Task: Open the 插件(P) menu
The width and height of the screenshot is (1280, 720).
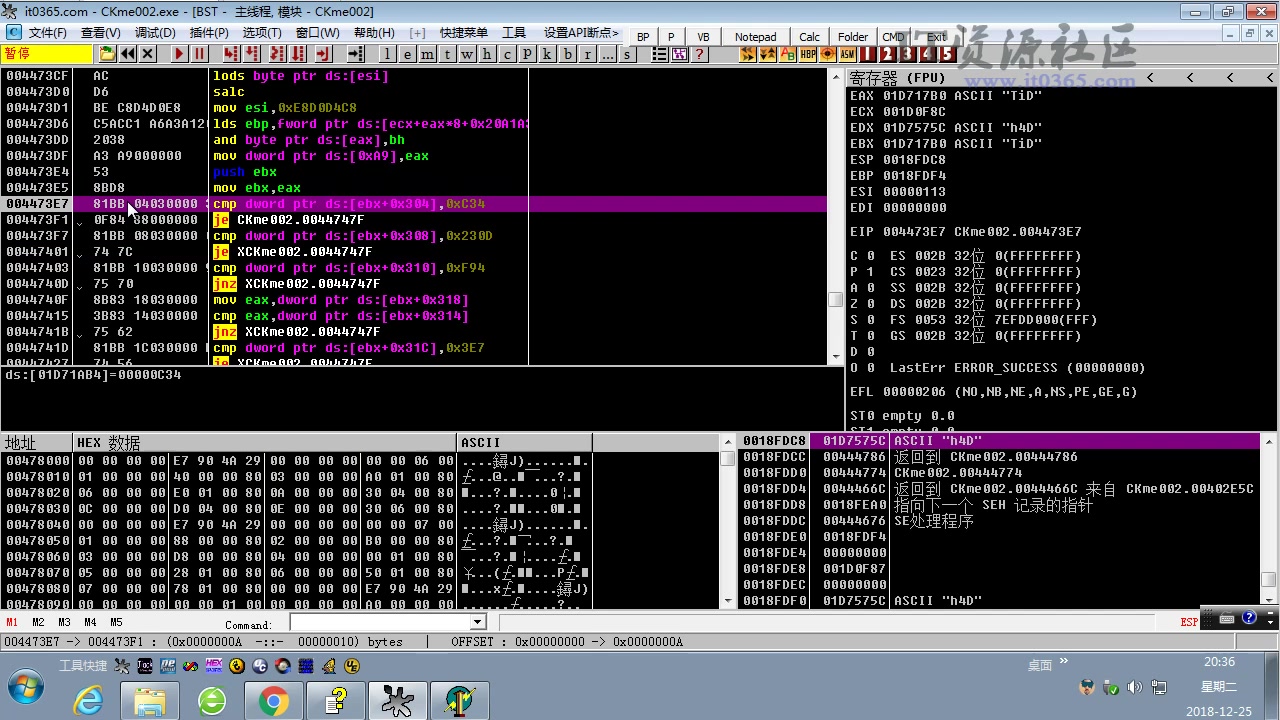Action: [209, 33]
